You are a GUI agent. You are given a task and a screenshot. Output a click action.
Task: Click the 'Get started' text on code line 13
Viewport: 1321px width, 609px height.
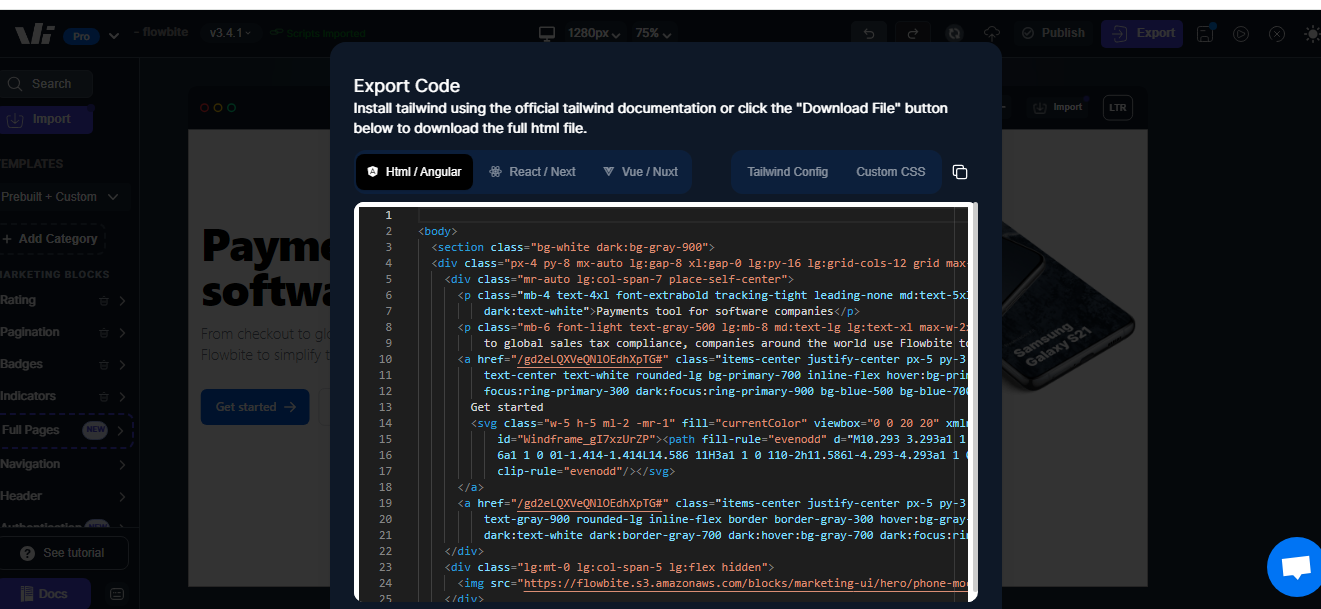507,407
